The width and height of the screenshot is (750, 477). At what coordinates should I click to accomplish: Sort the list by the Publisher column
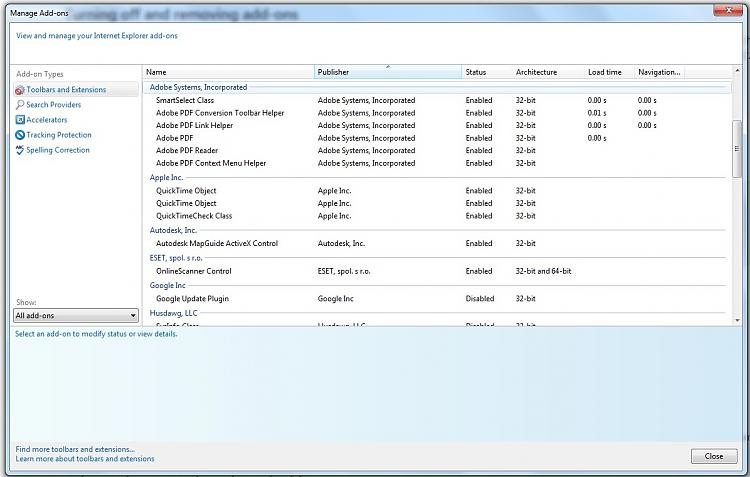pos(388,72)
